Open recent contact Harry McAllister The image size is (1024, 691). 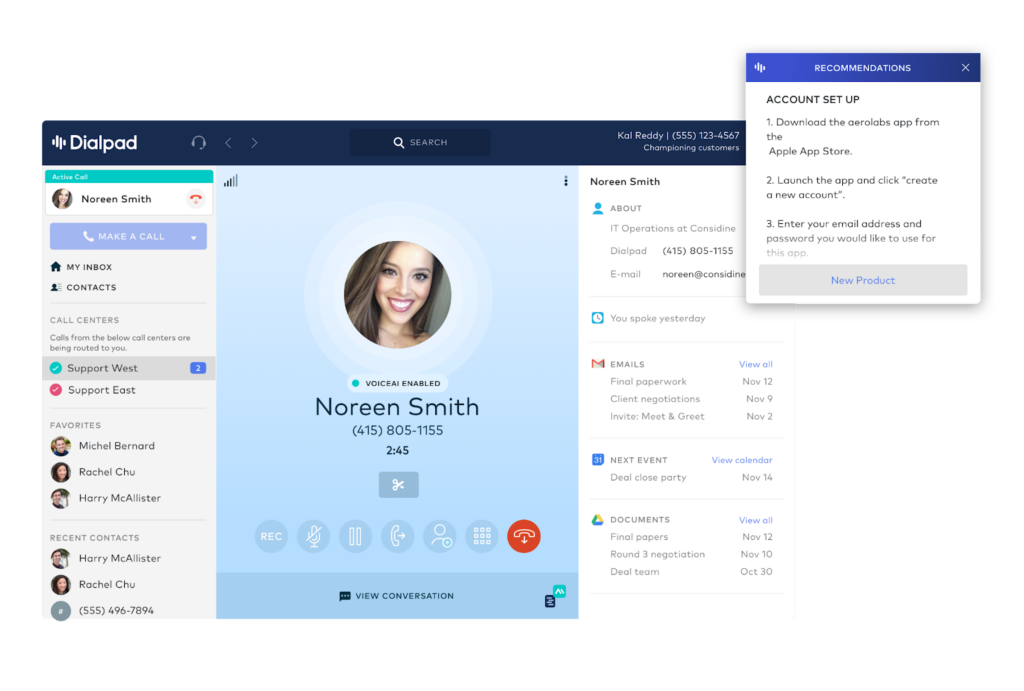[106, 558]
